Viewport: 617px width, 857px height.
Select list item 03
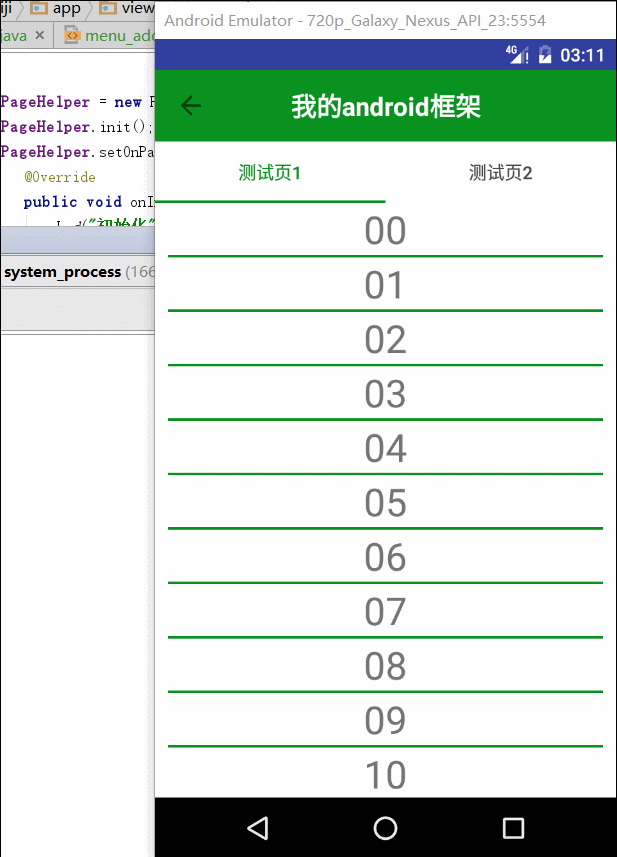[x=385, y=394]
